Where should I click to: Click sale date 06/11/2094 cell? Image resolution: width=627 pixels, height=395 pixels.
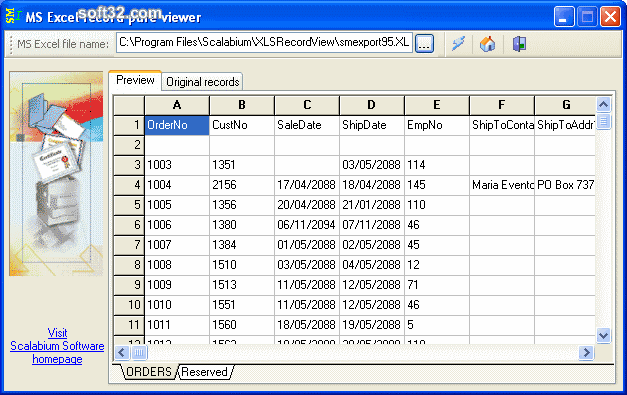tap(307, 225)
